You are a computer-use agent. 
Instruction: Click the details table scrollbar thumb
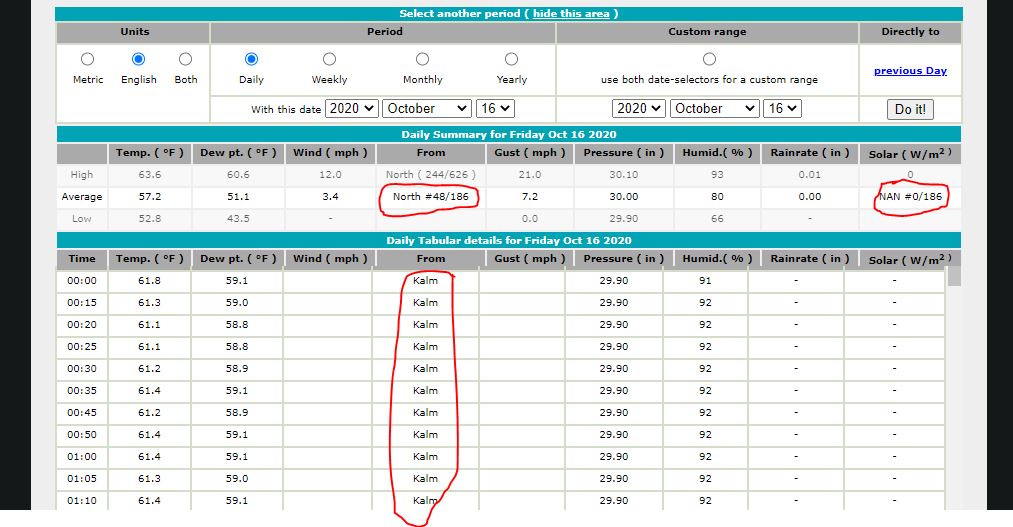click(x=954, y=276)
